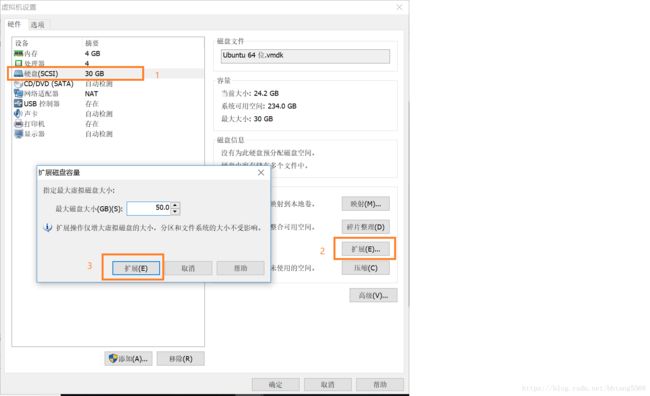Click the add (A)... hardware button
Image resolution: width=650 pixels, height=396 pixels.
[x=129, y=359]
